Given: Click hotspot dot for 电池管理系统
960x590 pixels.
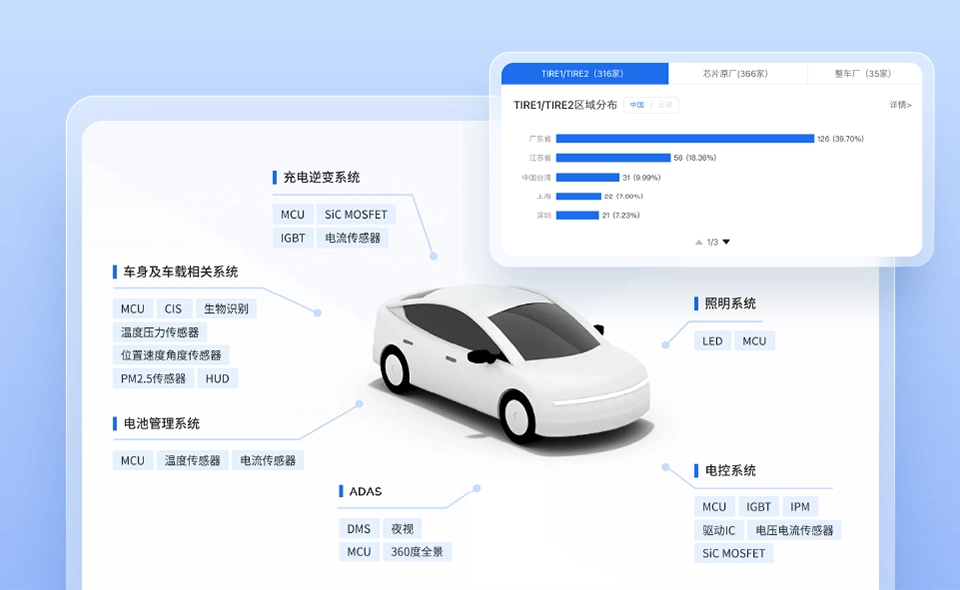Looking at the screenshot, I should (x=359, y=404).
